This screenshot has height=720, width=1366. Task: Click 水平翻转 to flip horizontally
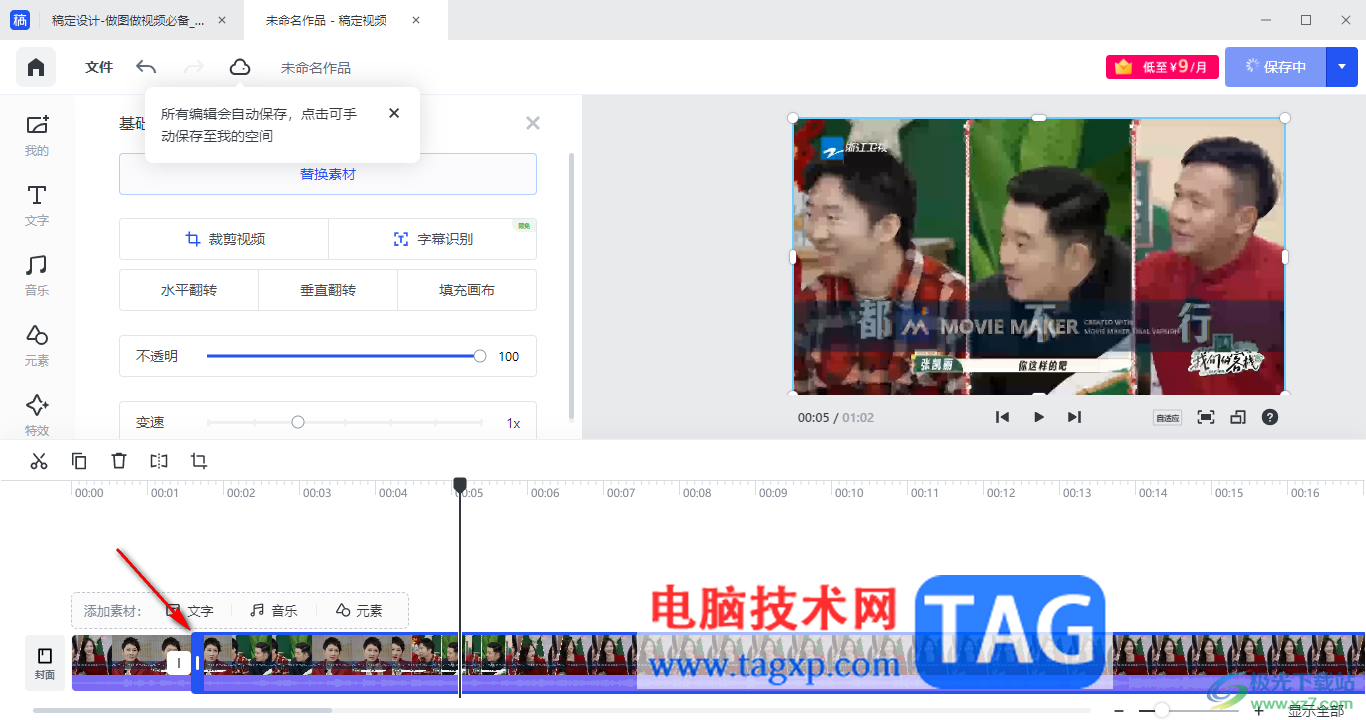coord(189,290)
